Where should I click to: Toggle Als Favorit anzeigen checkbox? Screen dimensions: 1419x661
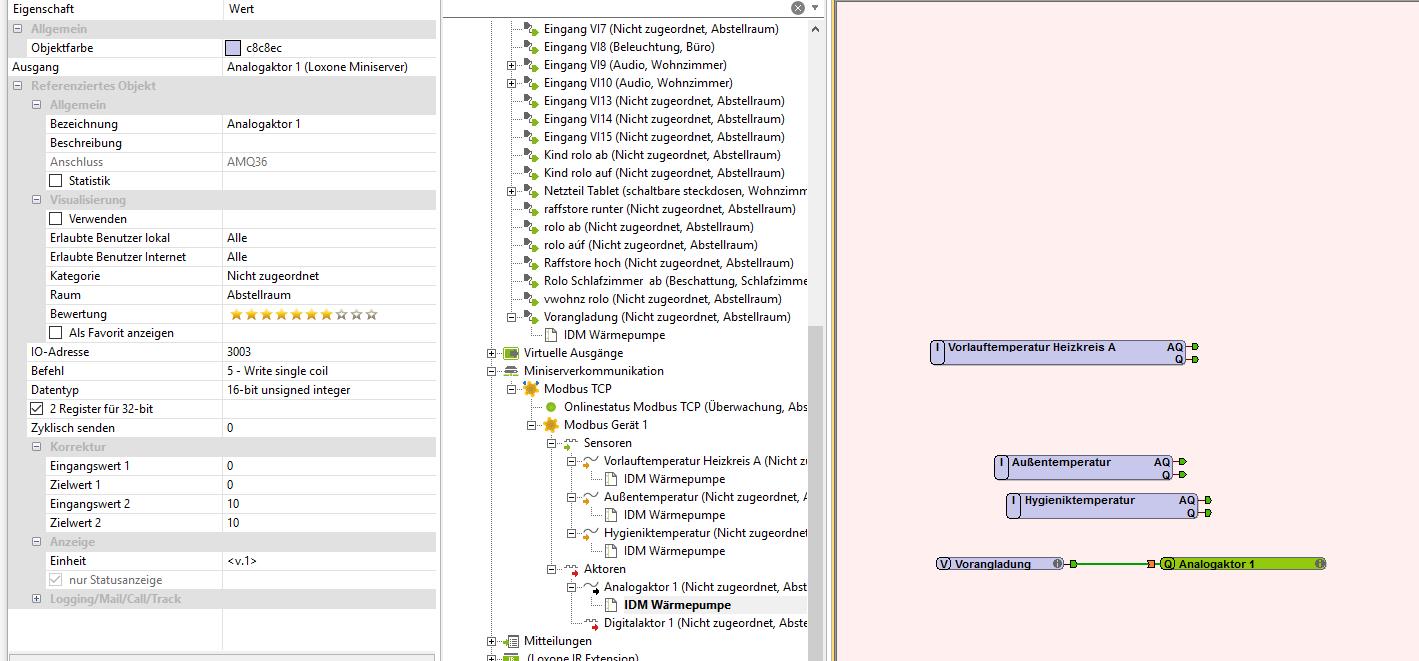pyautogui.click(x=56, y=333)
